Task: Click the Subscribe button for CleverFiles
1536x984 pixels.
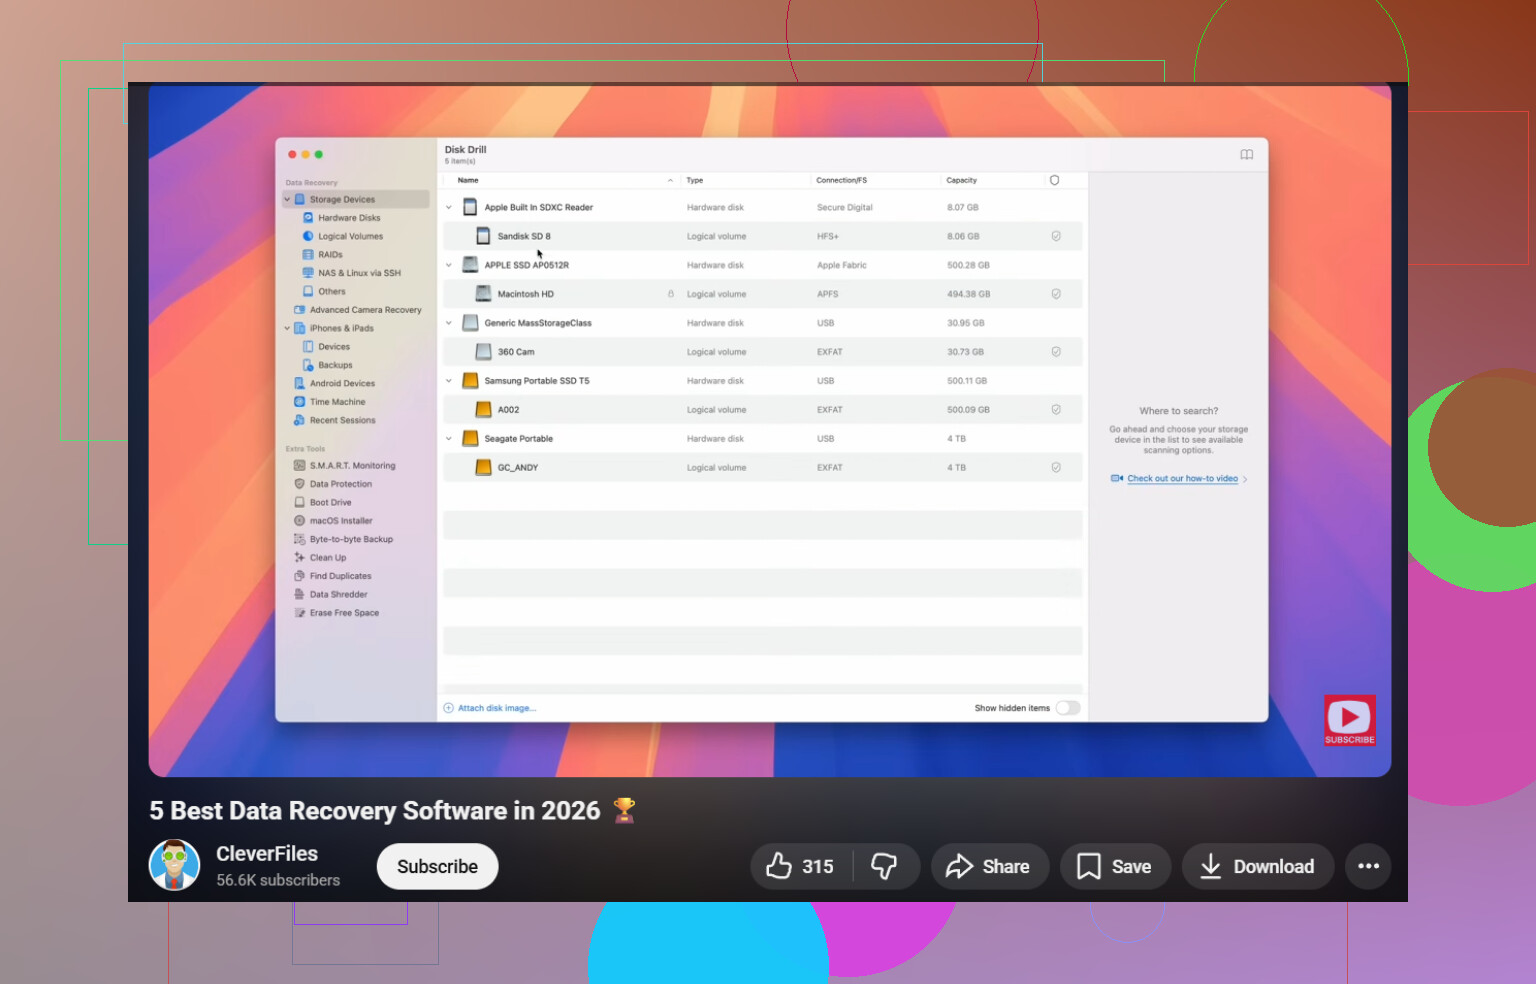Action: click(437, 866)
